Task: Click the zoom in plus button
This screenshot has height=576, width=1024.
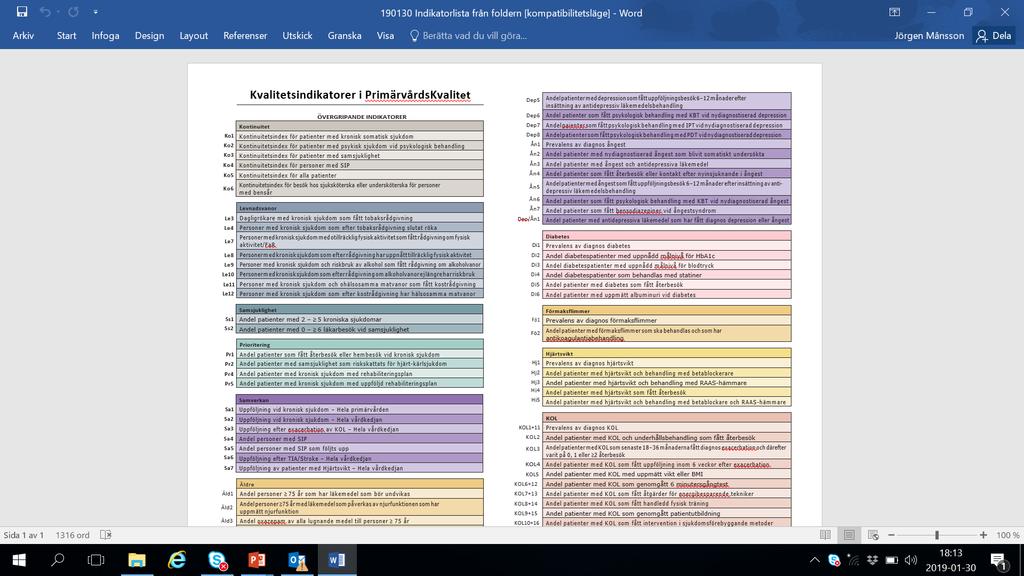Action: pyautogui.click(x=984, y=535)
